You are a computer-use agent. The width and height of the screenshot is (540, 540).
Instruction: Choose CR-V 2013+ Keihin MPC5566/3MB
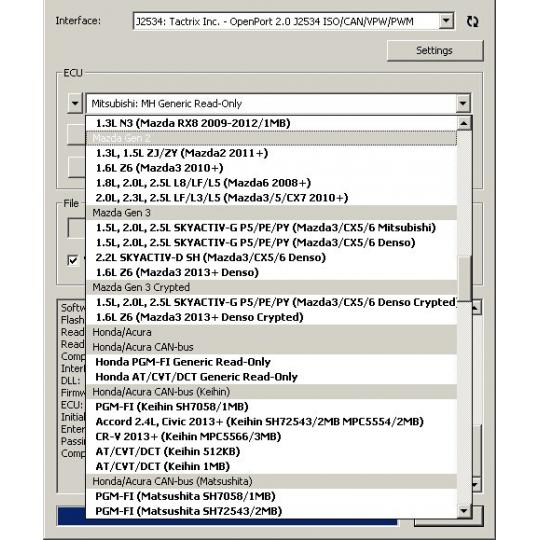point(271,437)
